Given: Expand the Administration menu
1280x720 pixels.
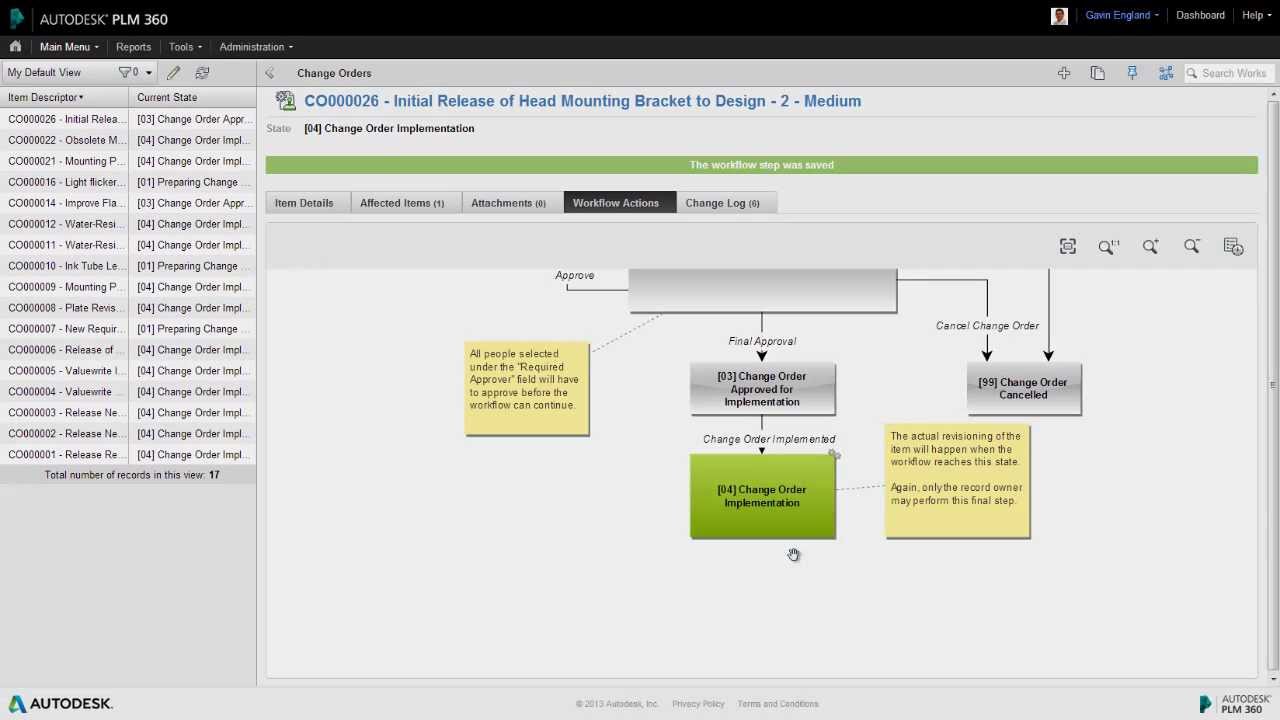Looking at the screenshot, I should point(256,47).
